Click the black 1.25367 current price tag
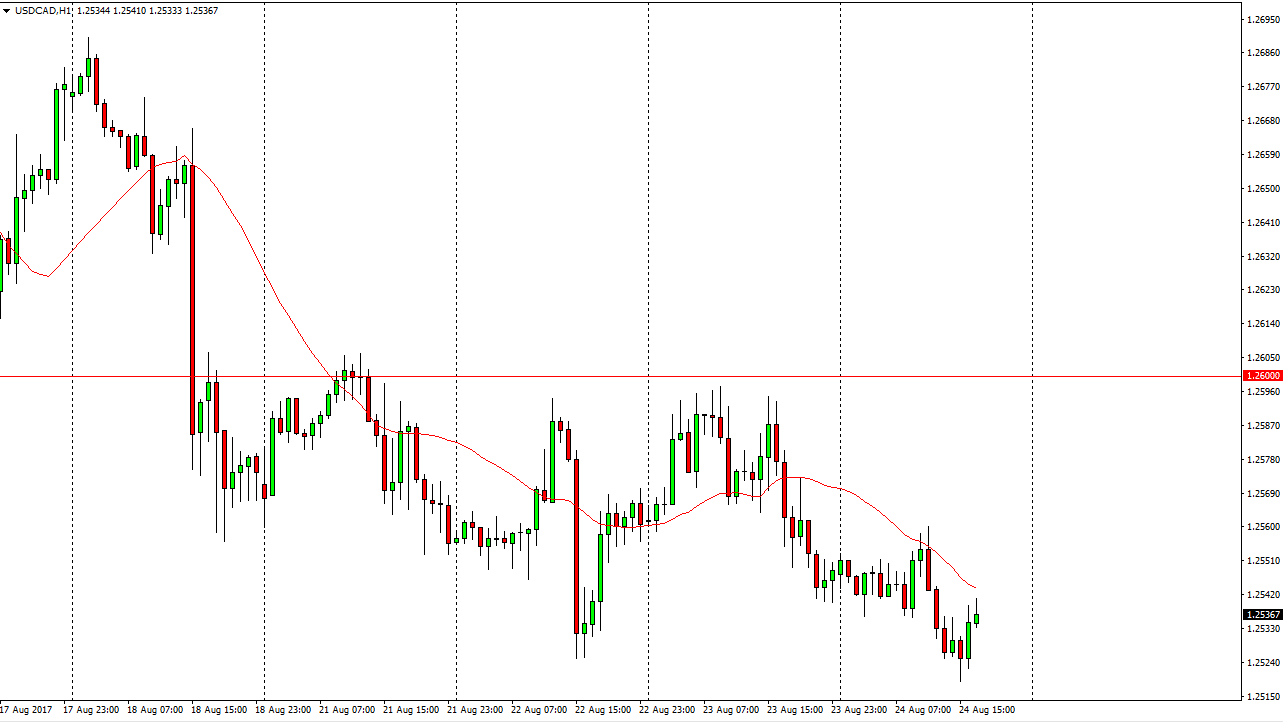Screen dimensions: 1283x723 coord(1261,614)
